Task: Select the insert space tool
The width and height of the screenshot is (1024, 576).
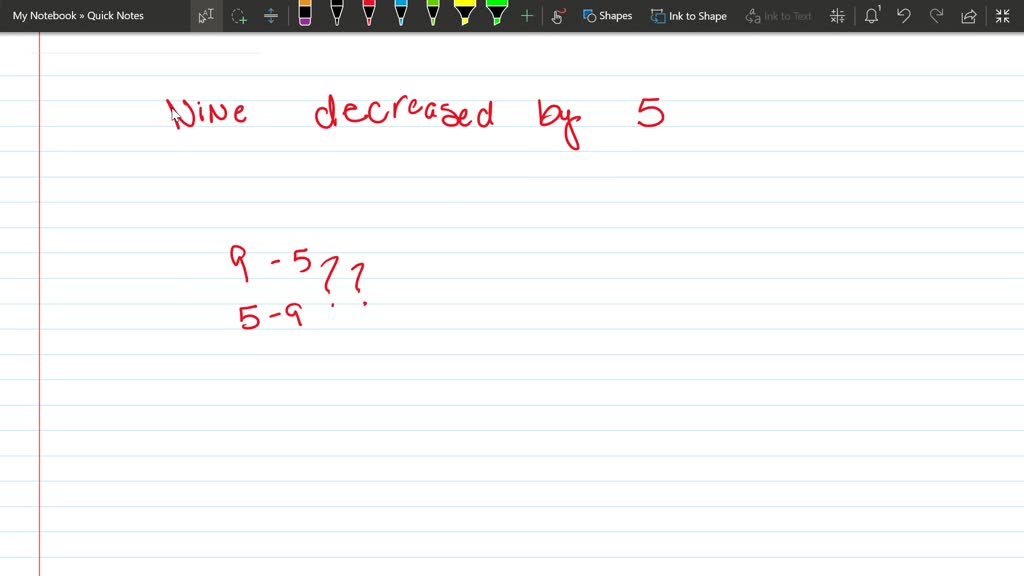Action: point(270,15)
